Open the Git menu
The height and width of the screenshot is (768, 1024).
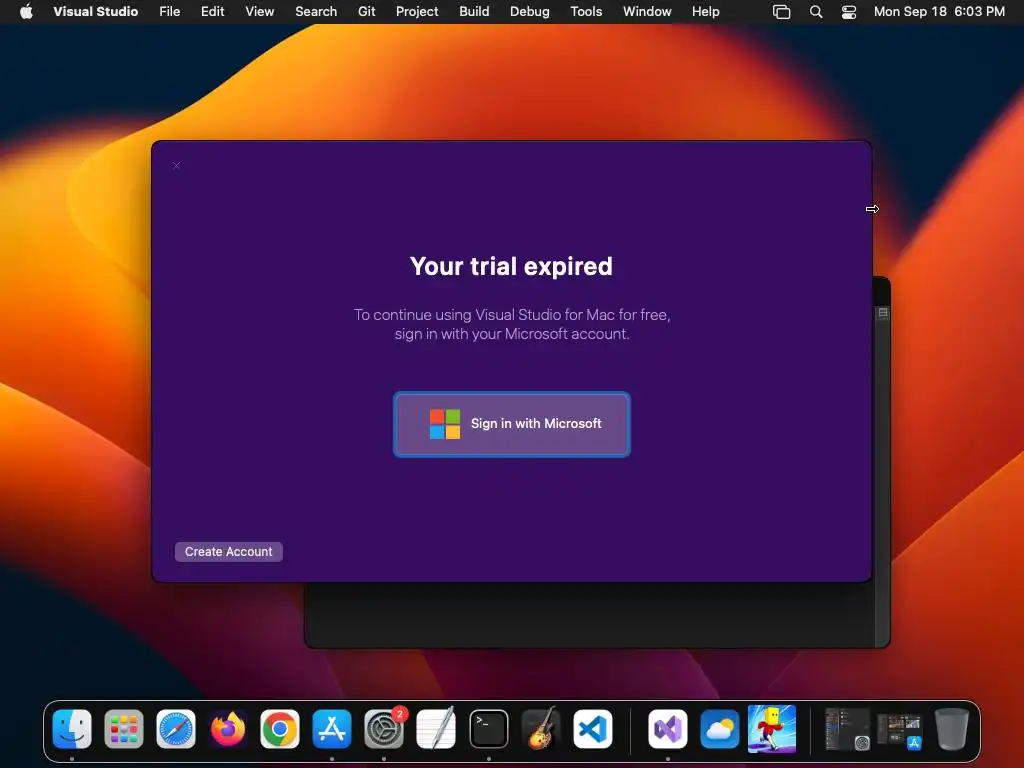(366, 11)
